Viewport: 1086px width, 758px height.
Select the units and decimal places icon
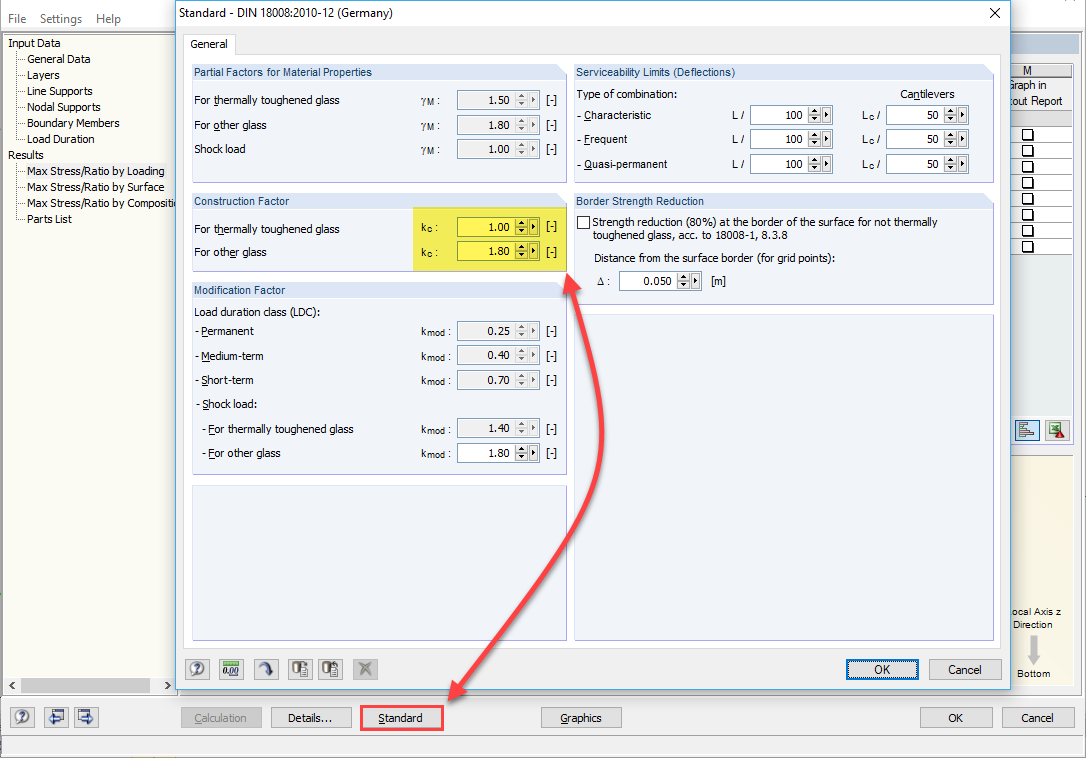pyautogui.click(x=230, y=668)
